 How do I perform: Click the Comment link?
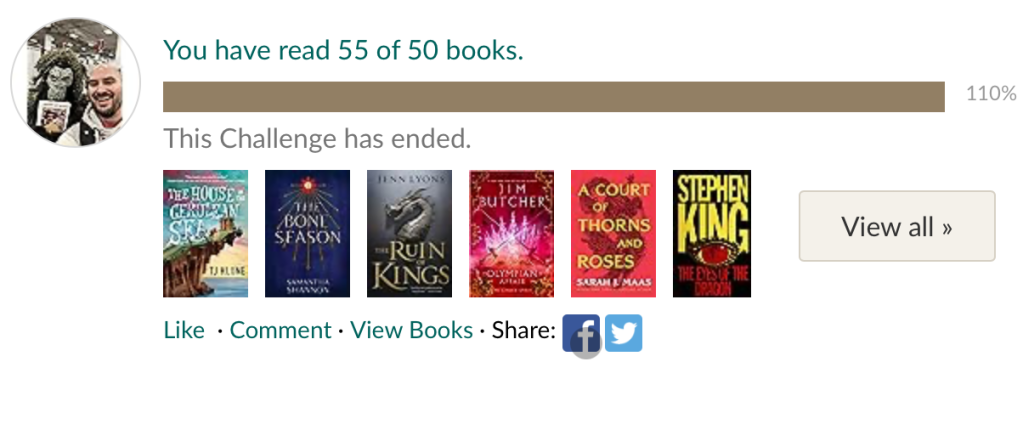coord(280,331)
